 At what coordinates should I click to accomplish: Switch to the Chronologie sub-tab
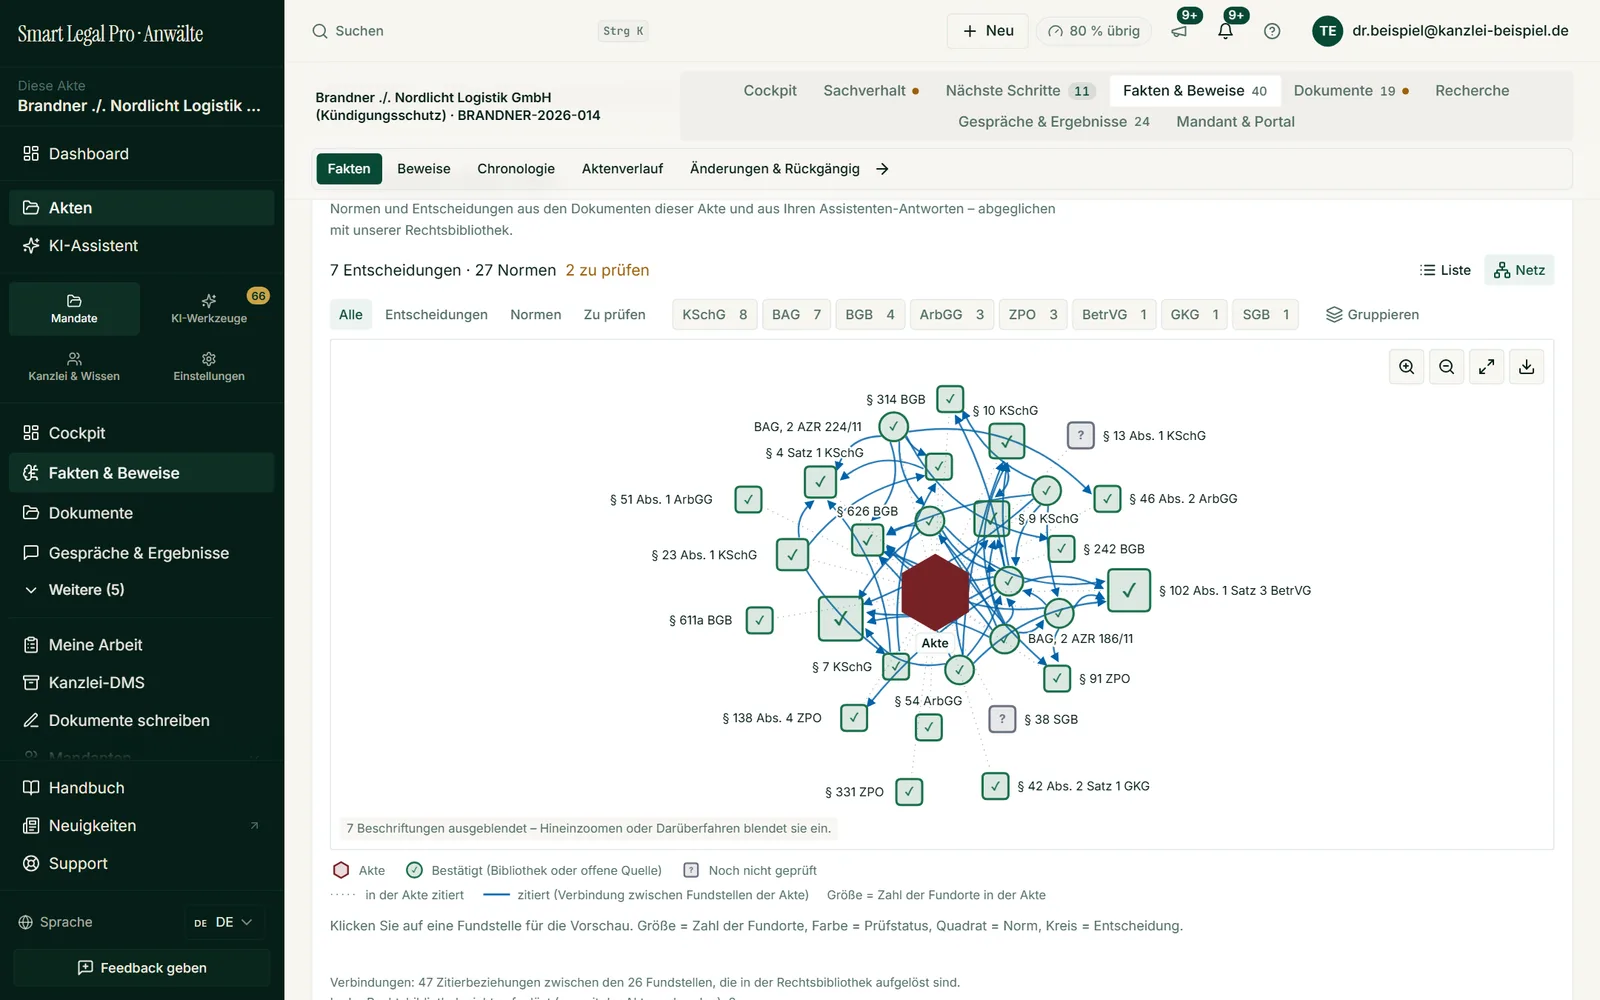point(516,169)
